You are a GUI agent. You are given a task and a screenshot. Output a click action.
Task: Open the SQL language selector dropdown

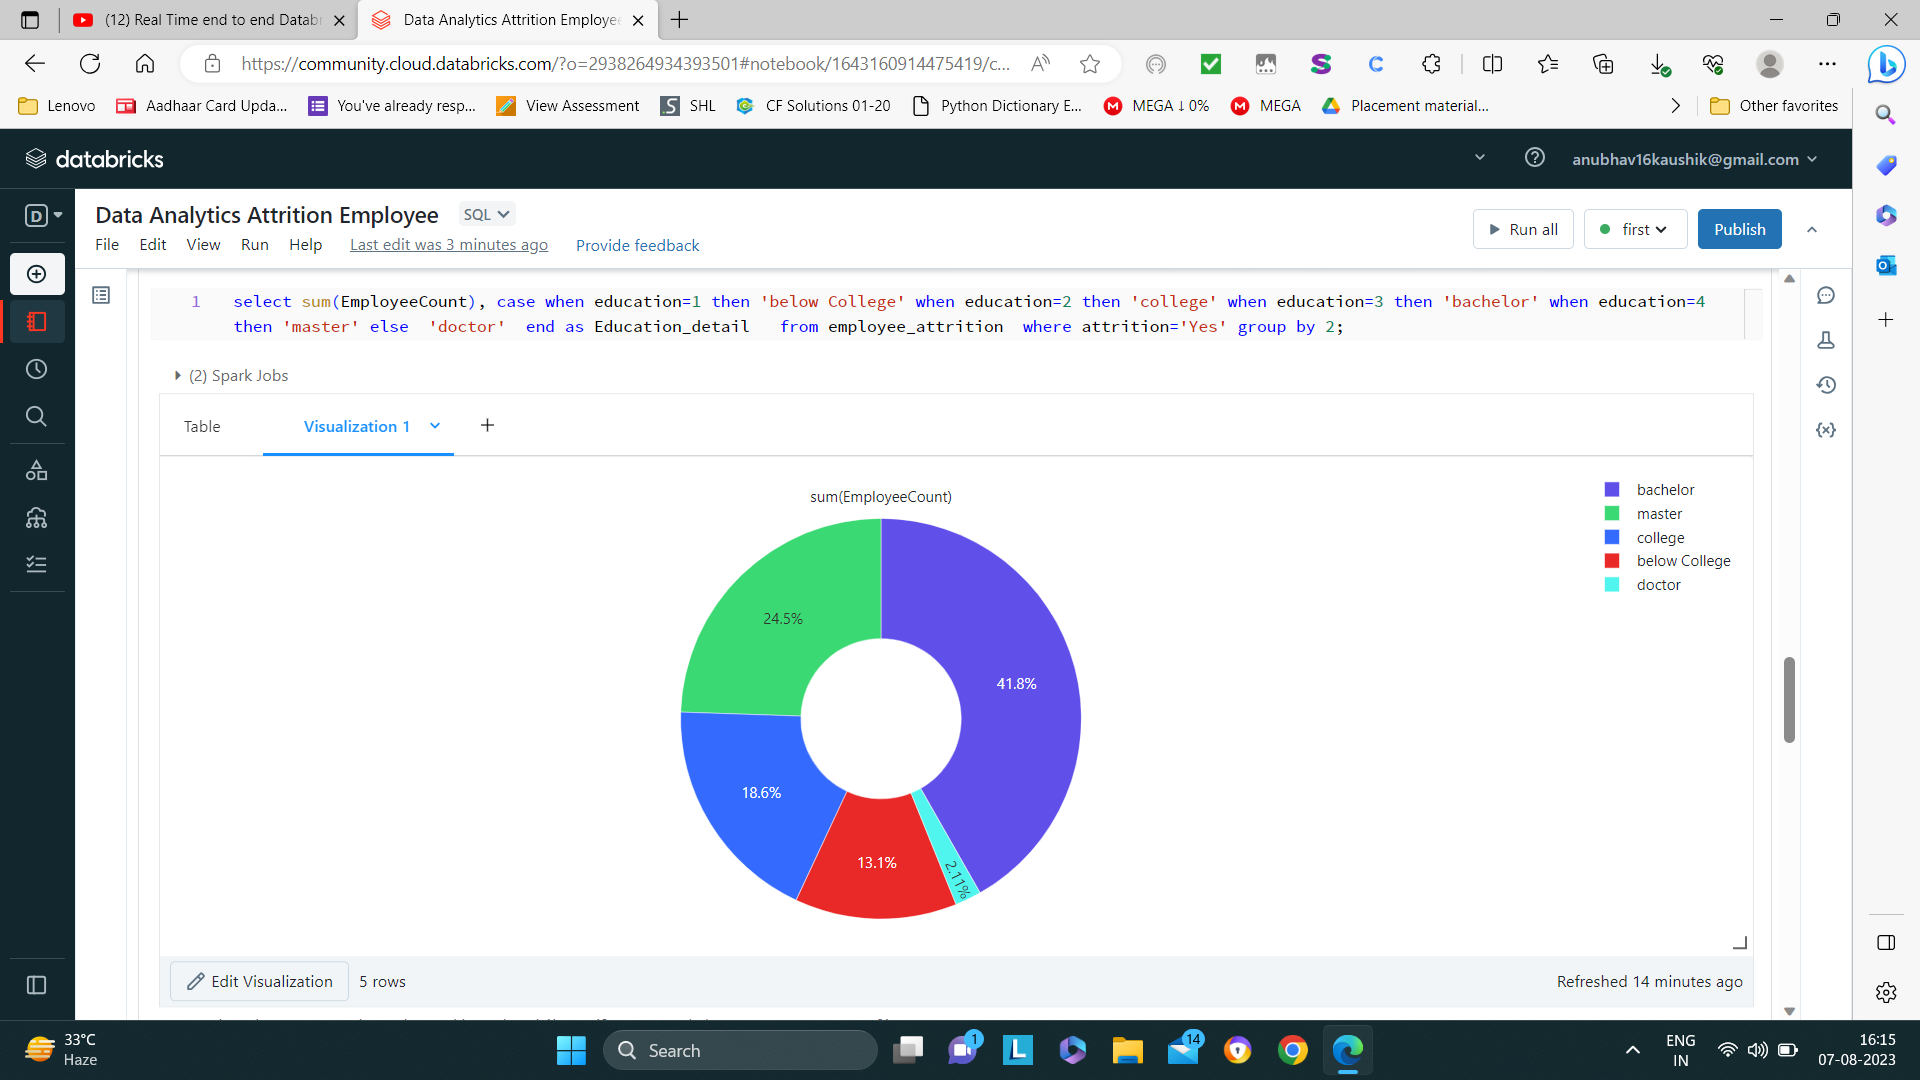point(486,213)
